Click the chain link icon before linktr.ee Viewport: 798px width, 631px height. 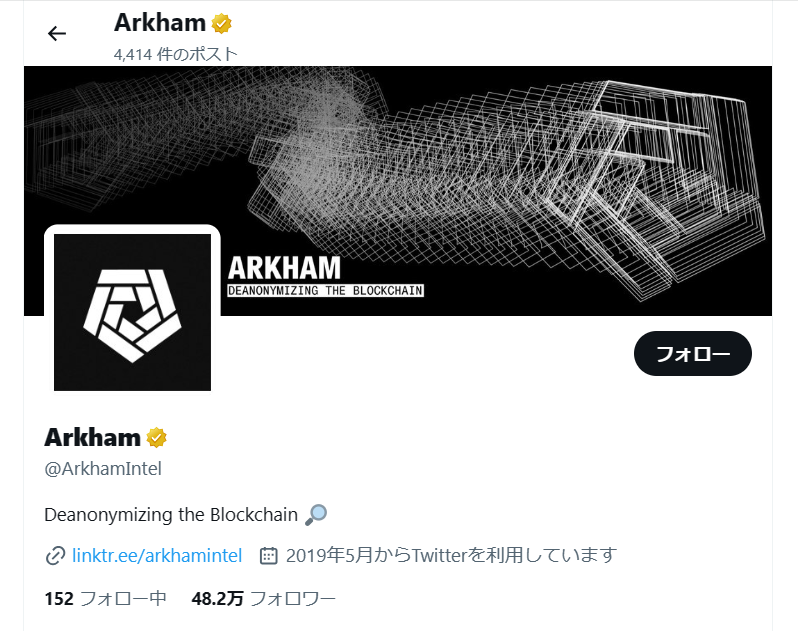click(x=55, y=556)
